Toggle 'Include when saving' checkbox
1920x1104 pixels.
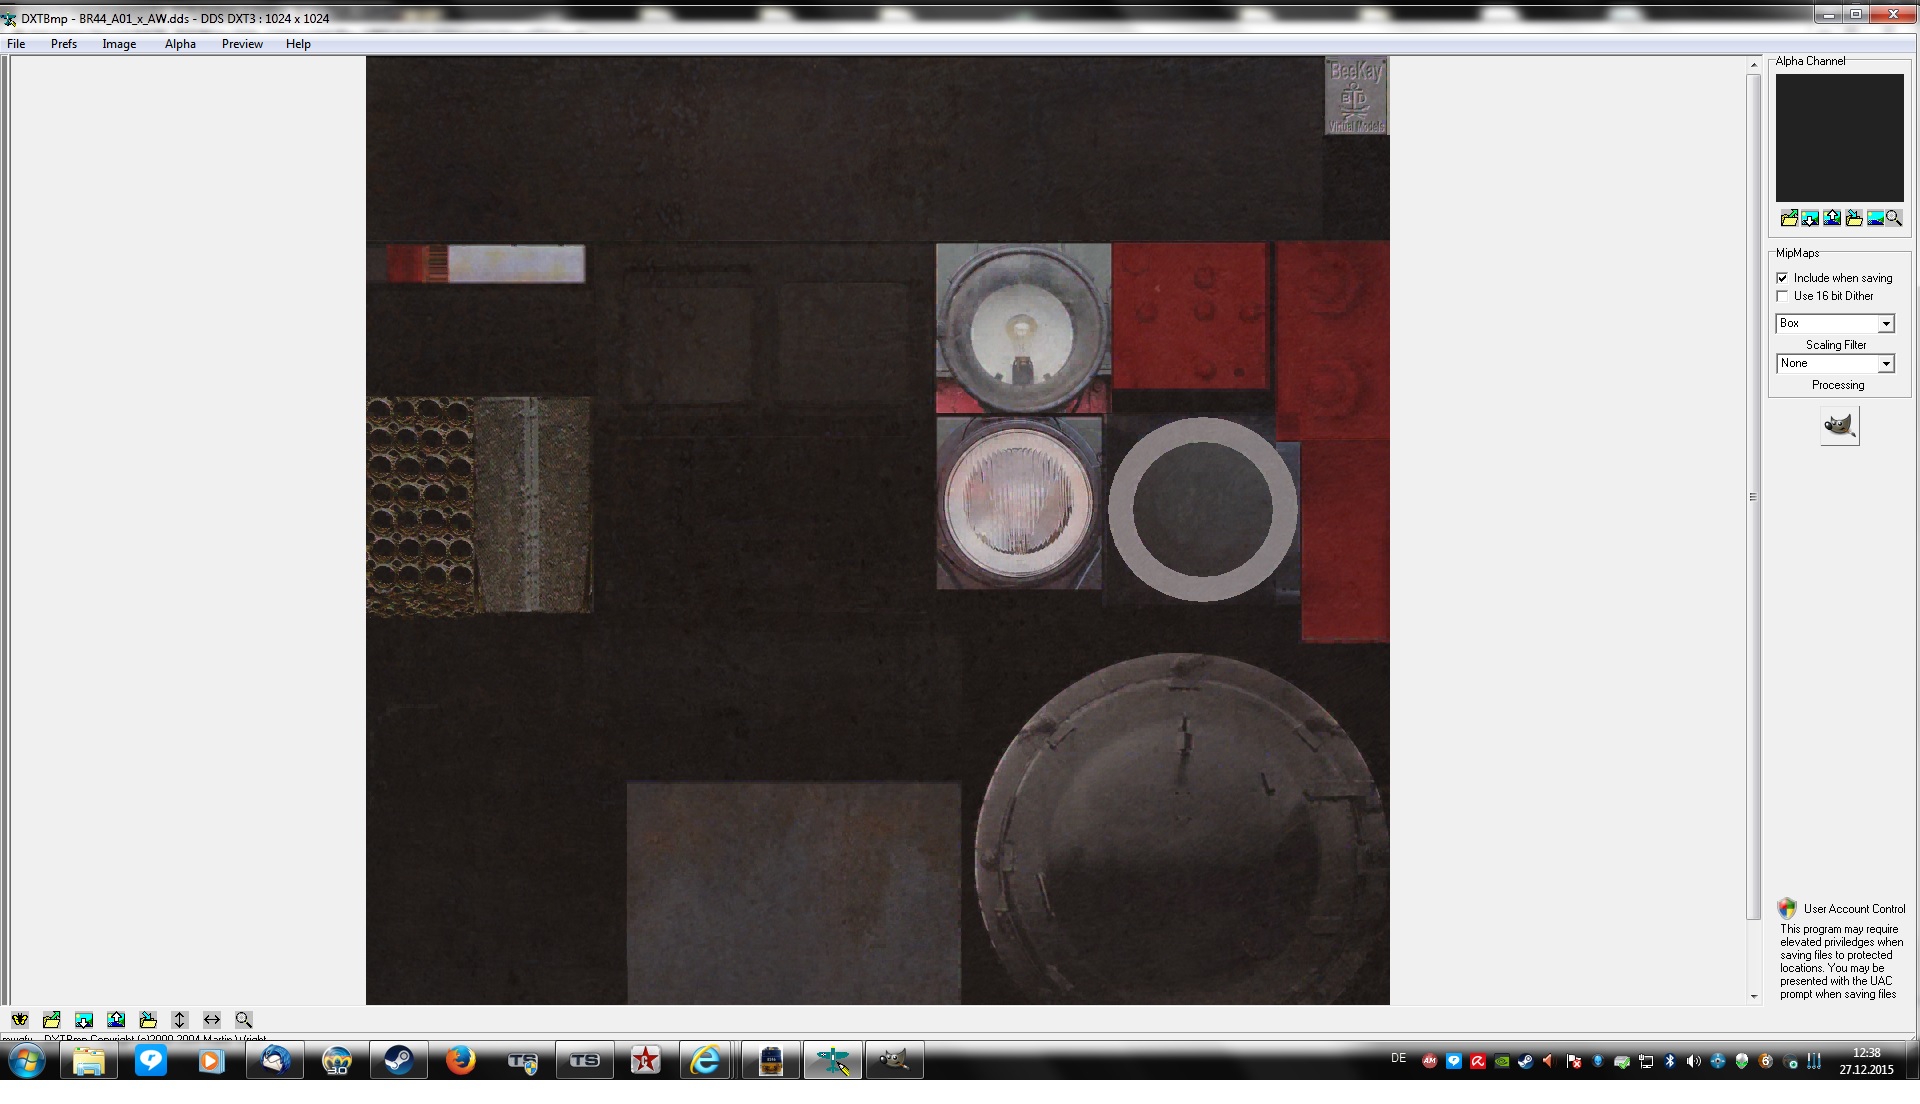point(1782,278)
